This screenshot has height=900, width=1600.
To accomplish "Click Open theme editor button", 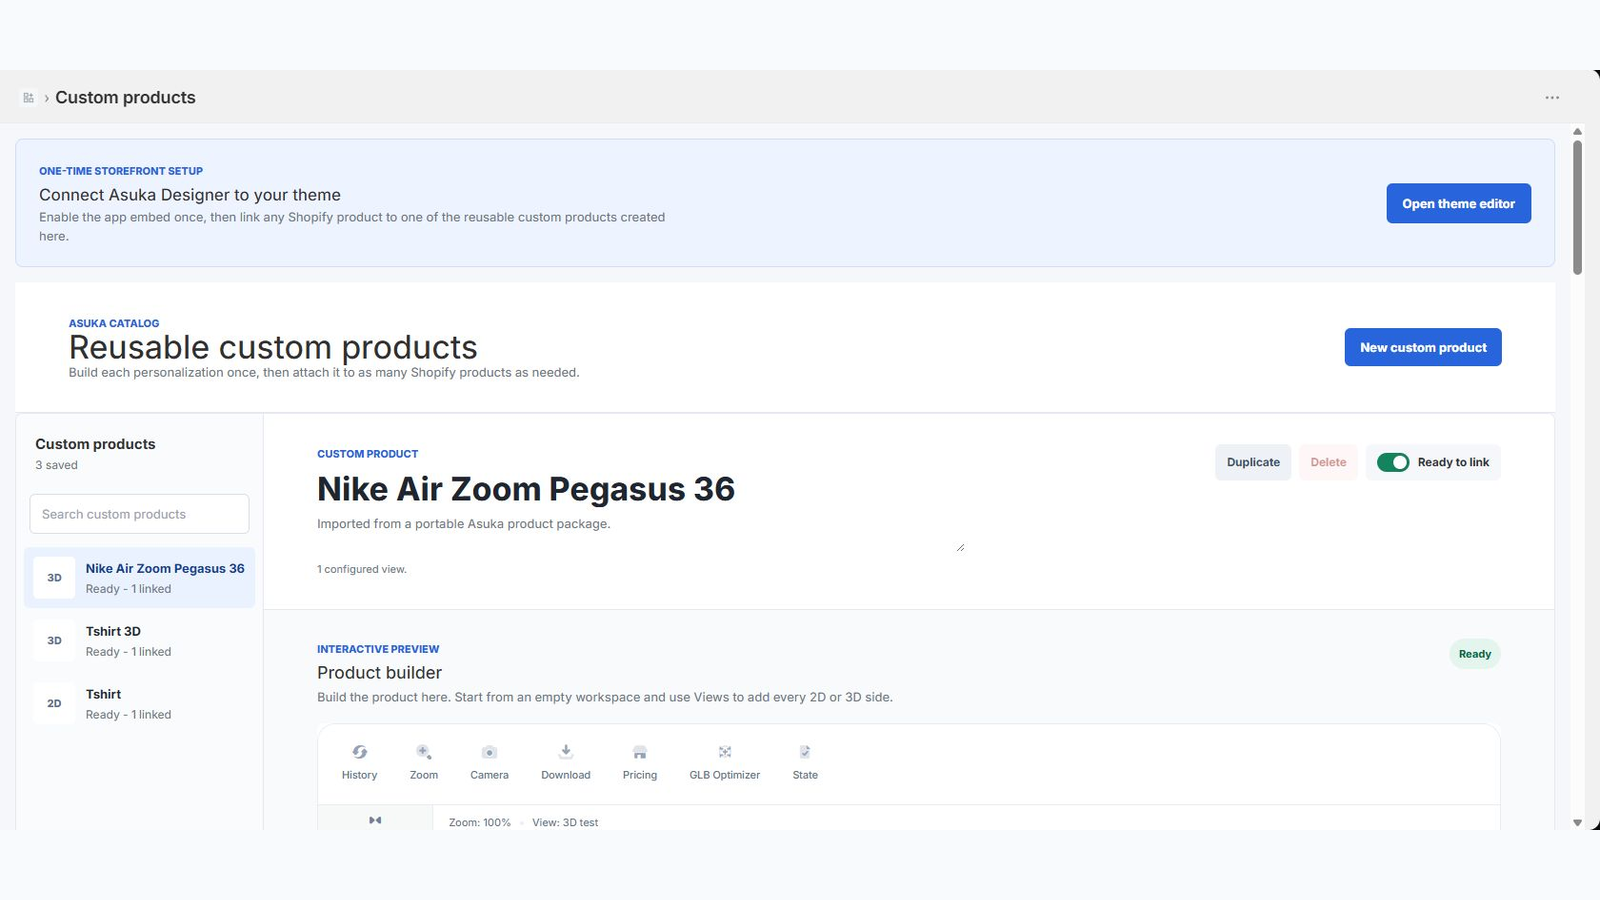I will [1458, 203].
